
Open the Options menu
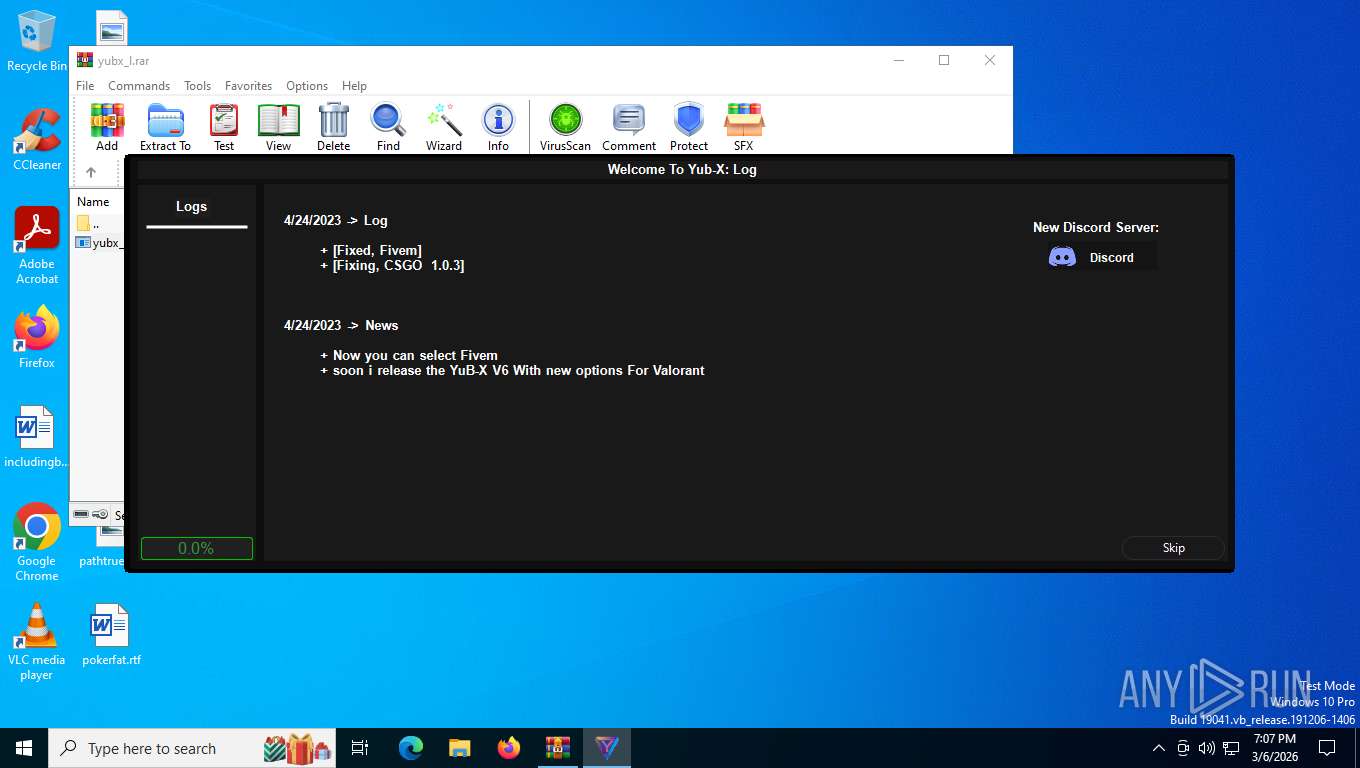(x=307, y=86)
